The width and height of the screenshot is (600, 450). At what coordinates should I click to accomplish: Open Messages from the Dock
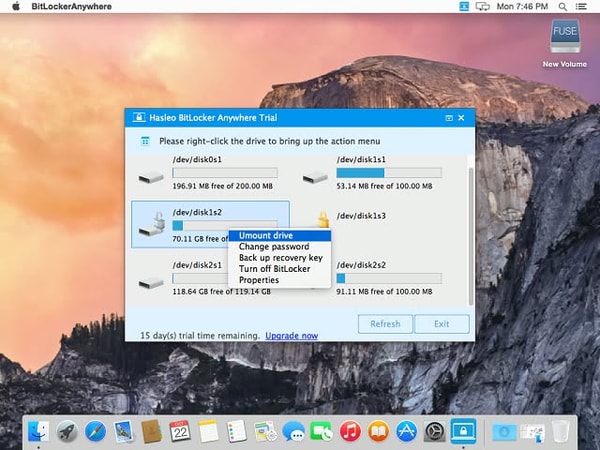pyautogui.click(x=293, y=432)
